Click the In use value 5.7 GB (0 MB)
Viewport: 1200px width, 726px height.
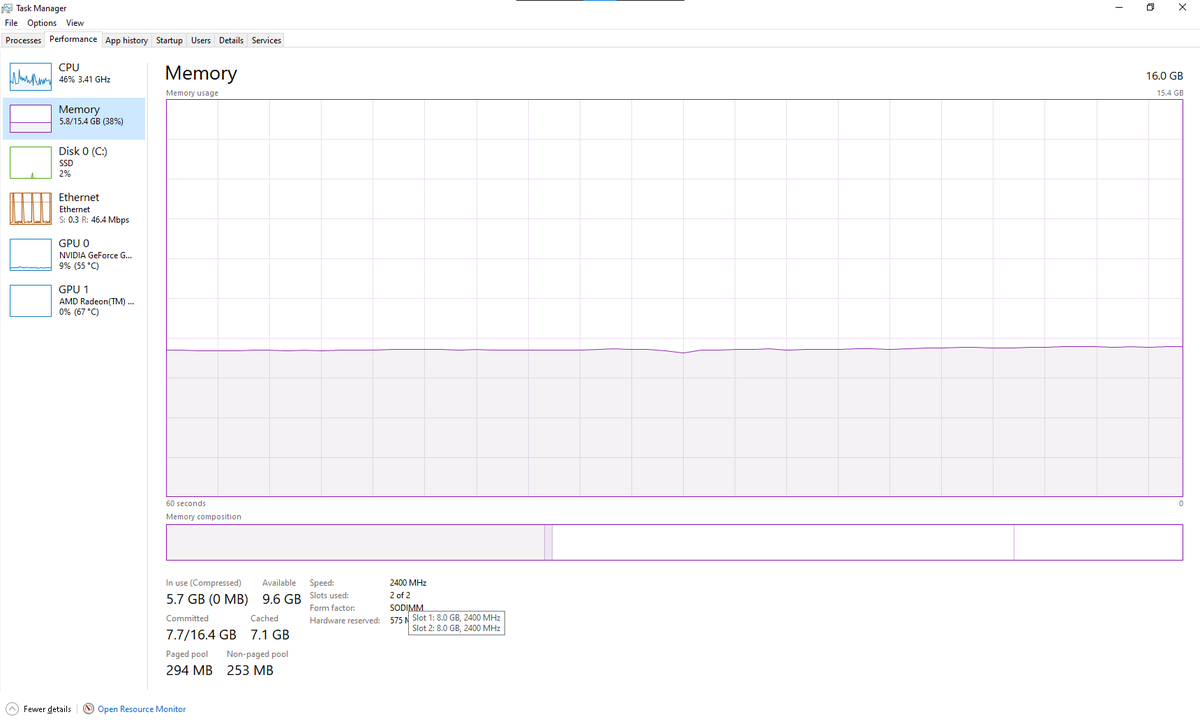[x=207, y=599]
